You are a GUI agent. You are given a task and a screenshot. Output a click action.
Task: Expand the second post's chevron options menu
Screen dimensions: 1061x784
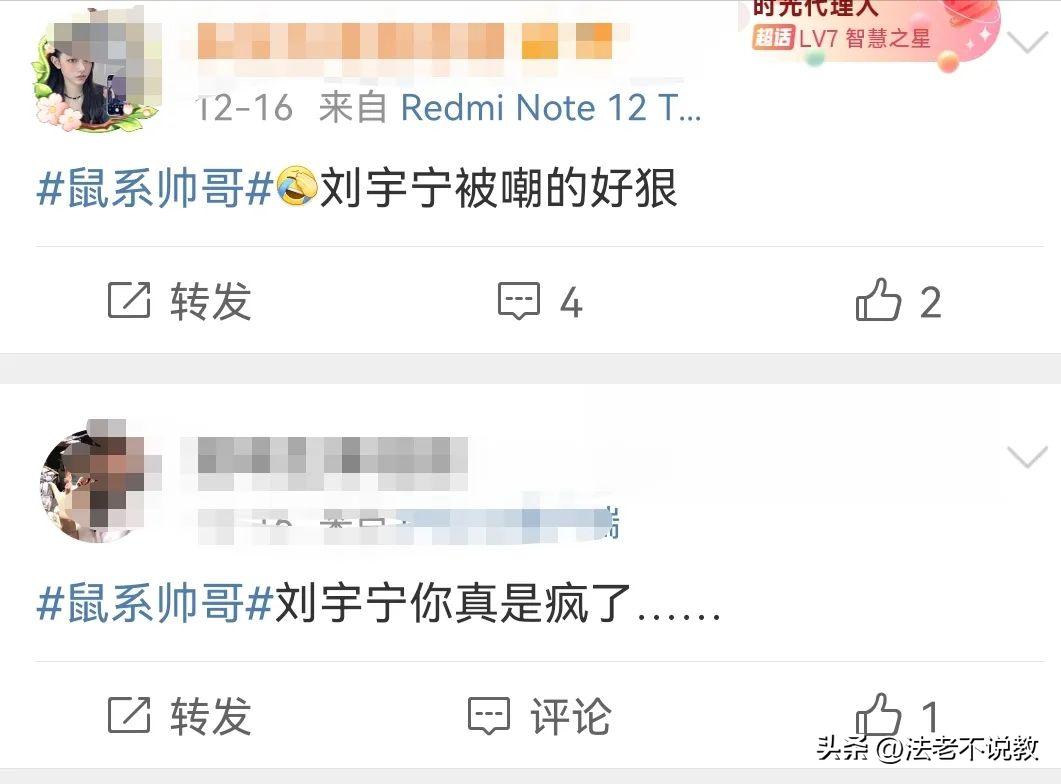1027,457
